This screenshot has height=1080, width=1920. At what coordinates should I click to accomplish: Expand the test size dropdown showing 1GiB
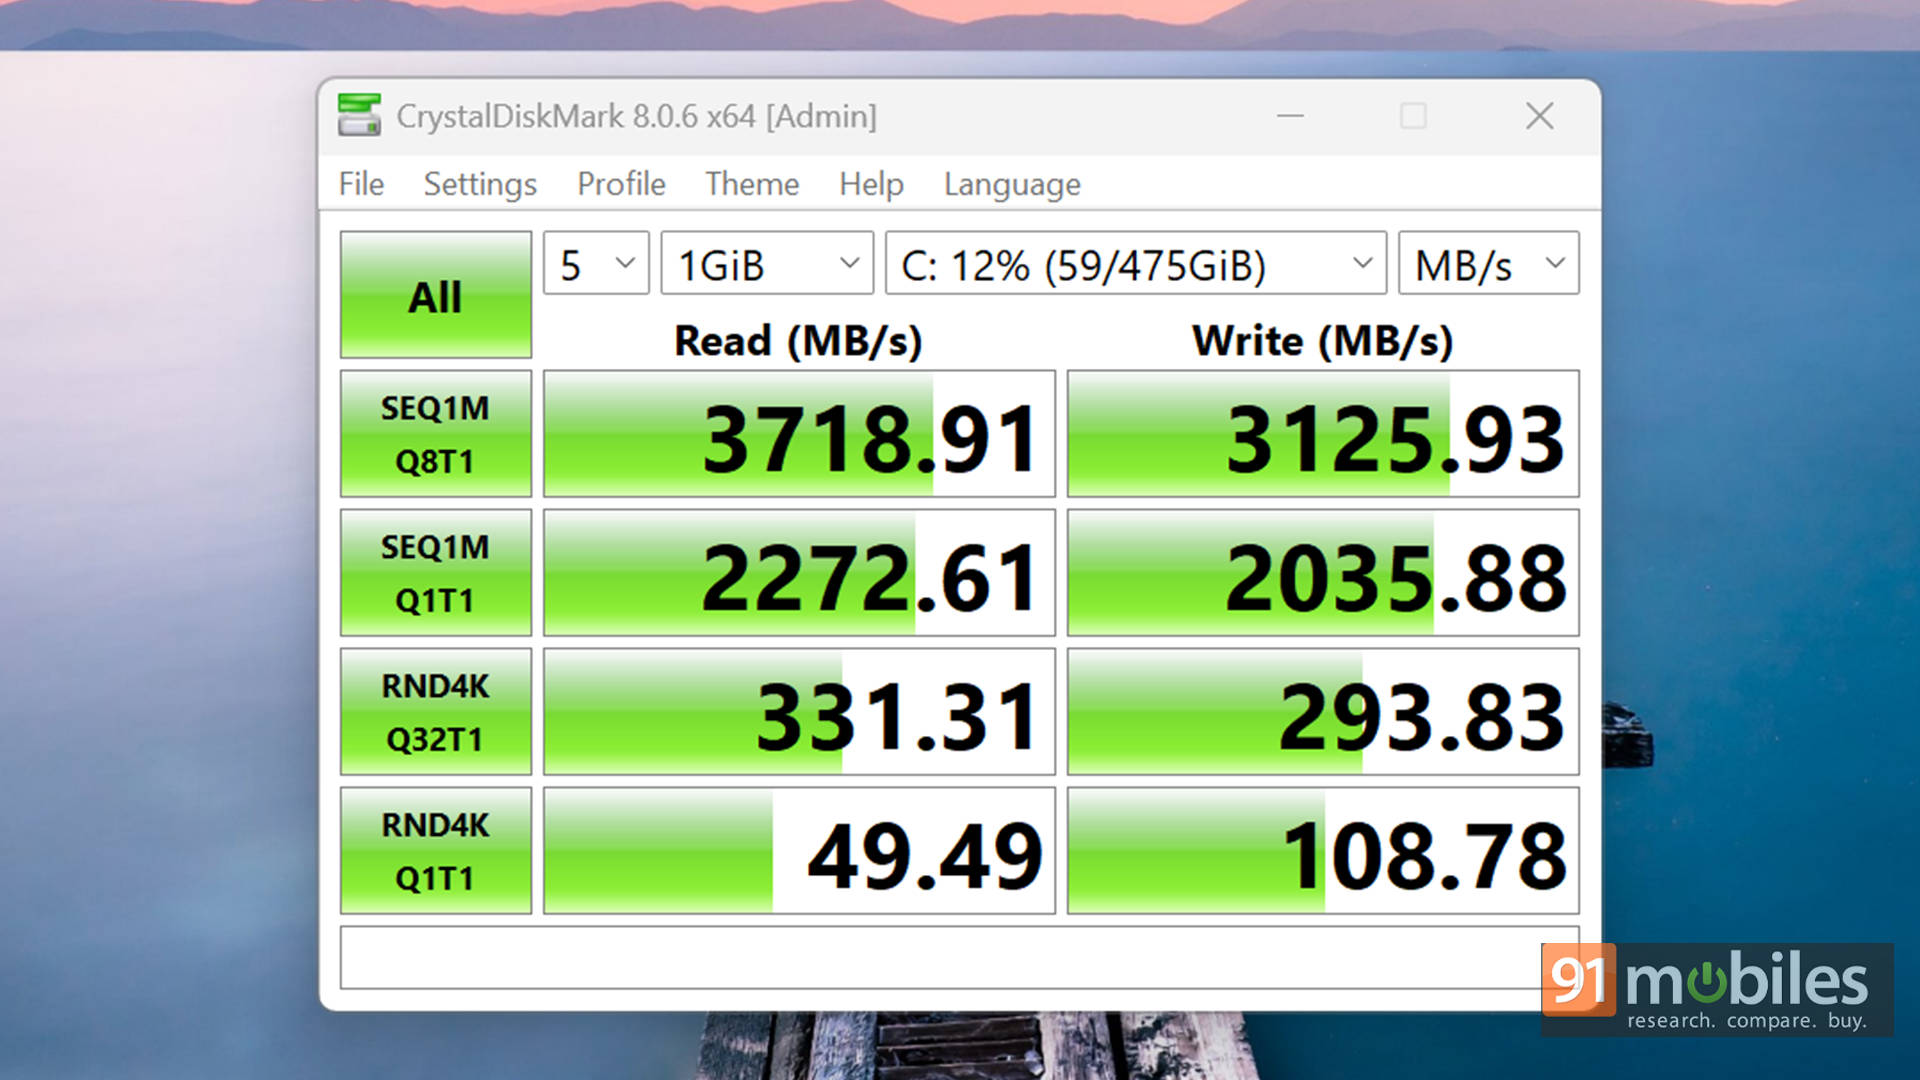tap(767, 263)
